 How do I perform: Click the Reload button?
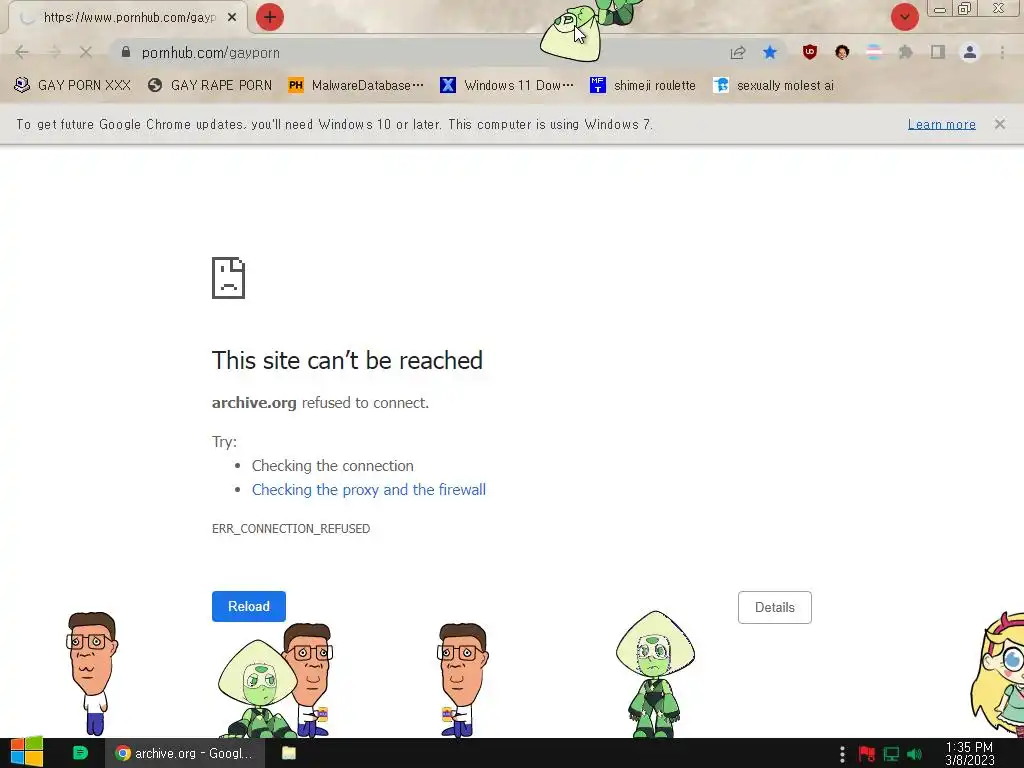pos(249,606)
